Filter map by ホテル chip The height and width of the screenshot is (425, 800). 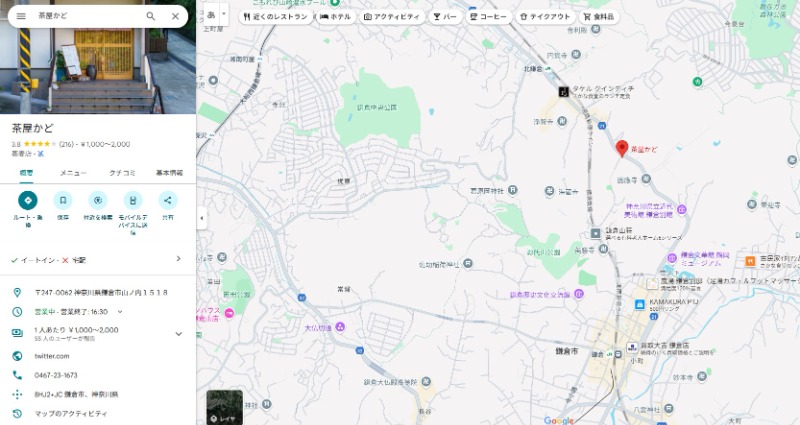pyautogui.click(x=335, y=17)
